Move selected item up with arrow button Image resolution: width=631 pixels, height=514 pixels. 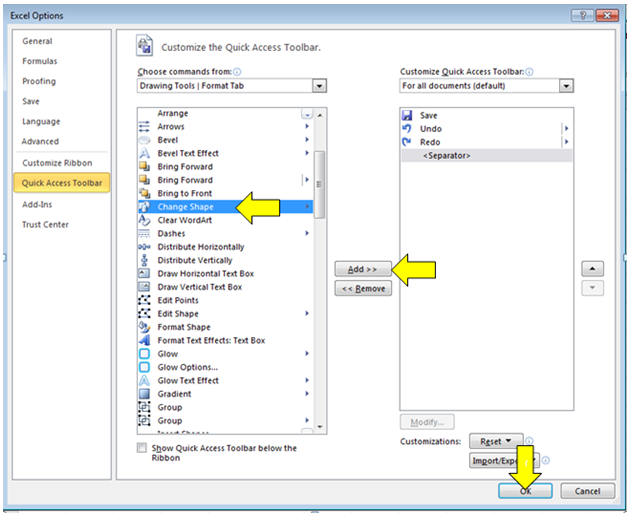coord(592,268)
